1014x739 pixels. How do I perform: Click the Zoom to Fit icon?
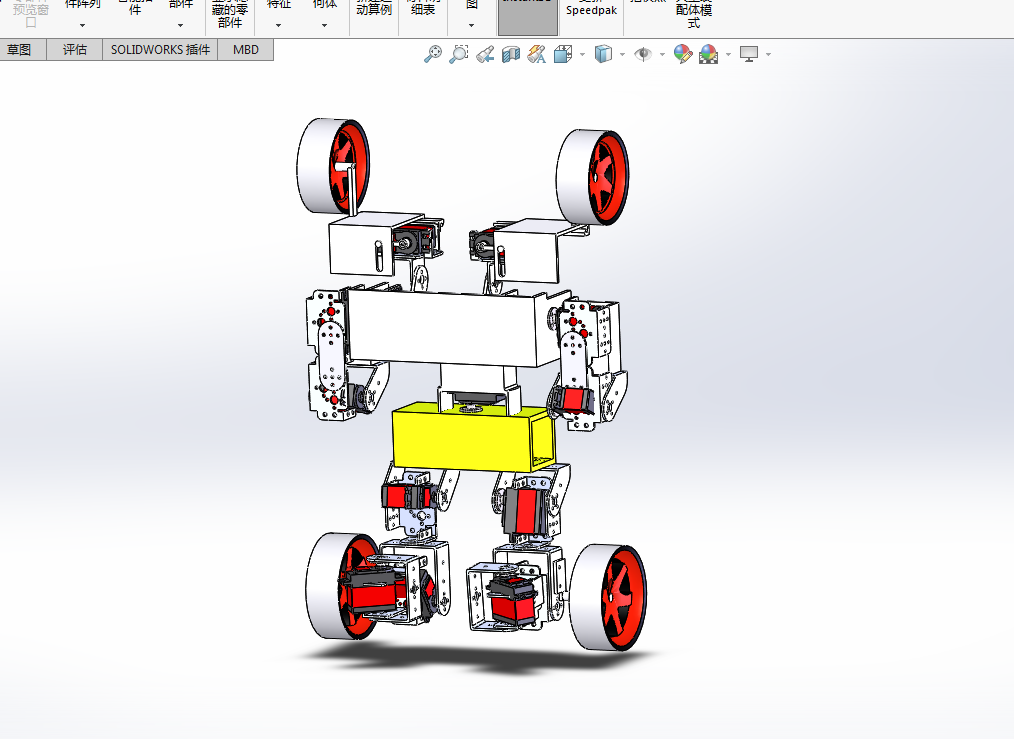pyautogui.click(x=433, y=54)
